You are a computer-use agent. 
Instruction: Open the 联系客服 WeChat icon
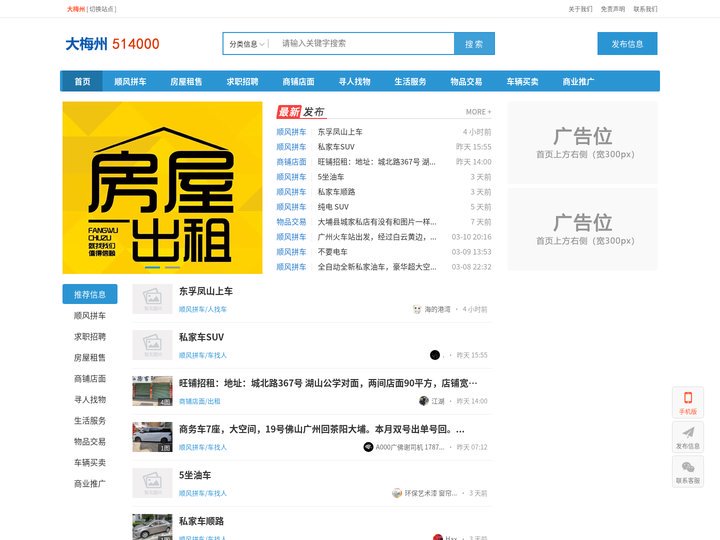pyautogui.click(x=687, y=472)
